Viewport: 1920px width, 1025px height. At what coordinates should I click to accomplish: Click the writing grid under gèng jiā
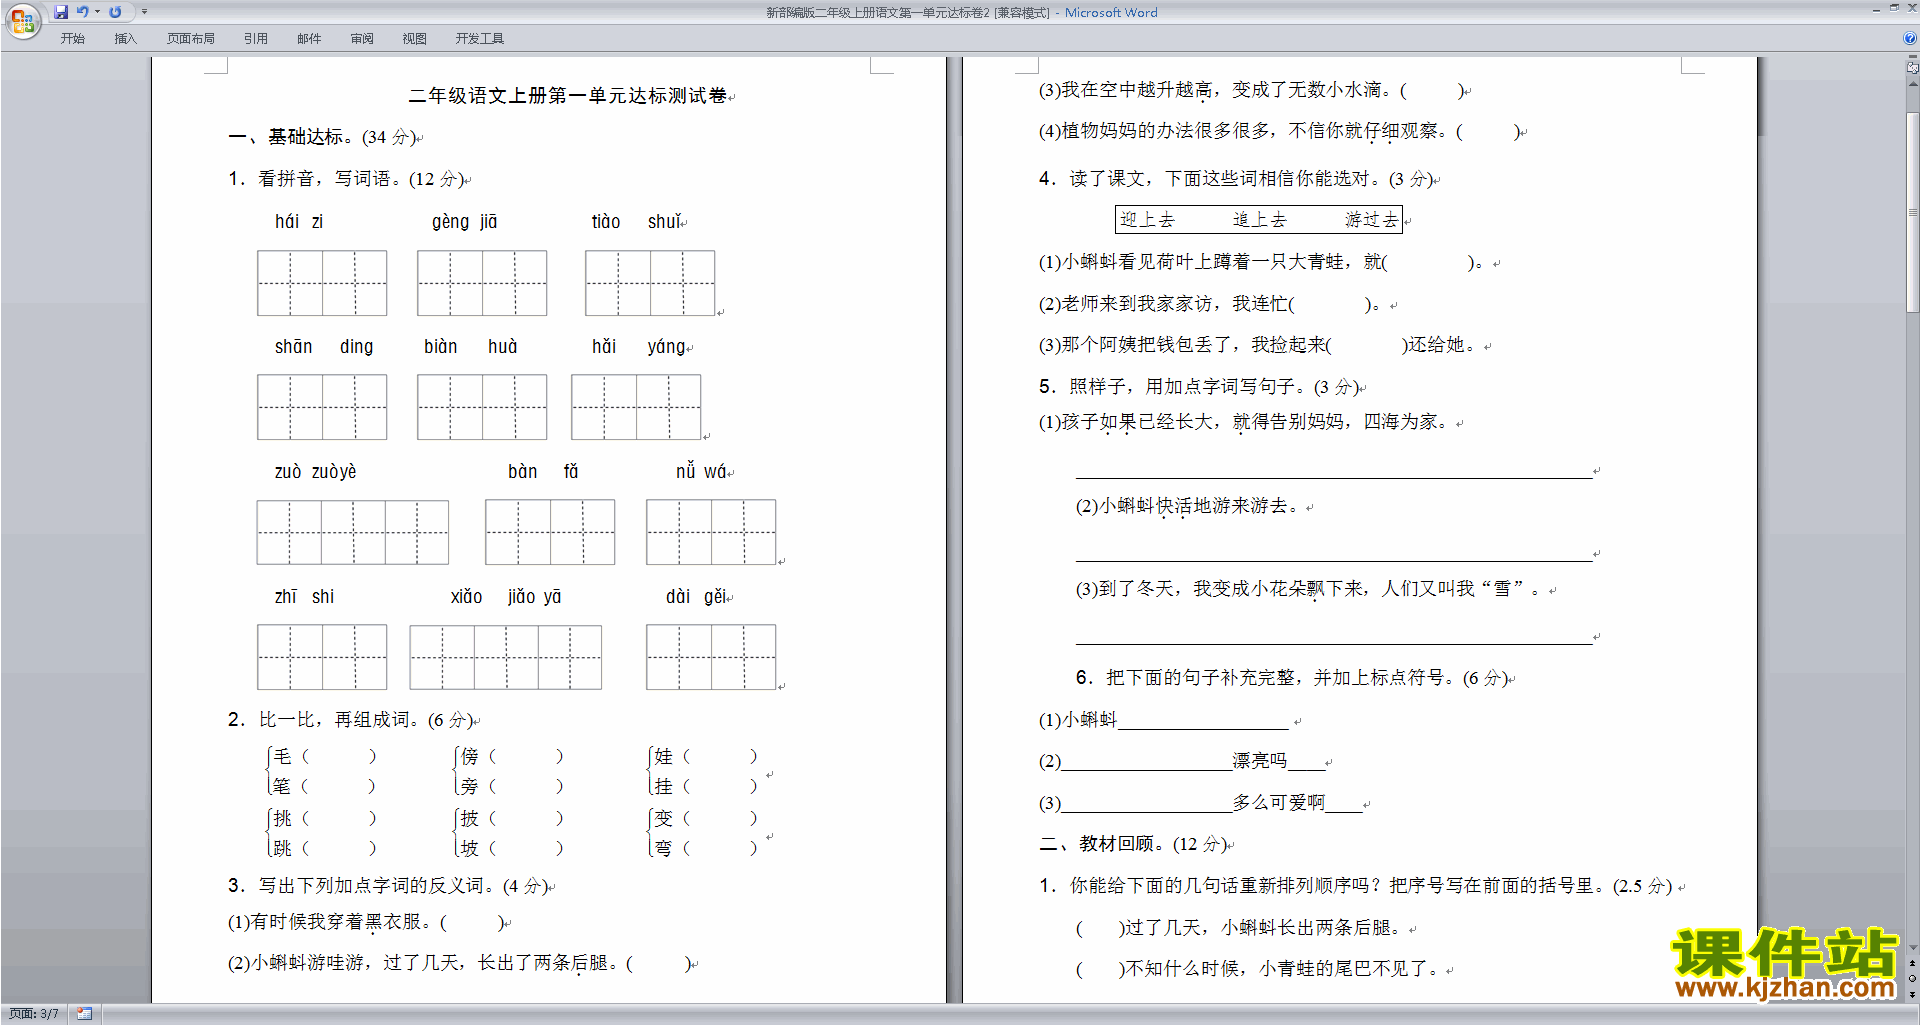[x=482, y=283]
